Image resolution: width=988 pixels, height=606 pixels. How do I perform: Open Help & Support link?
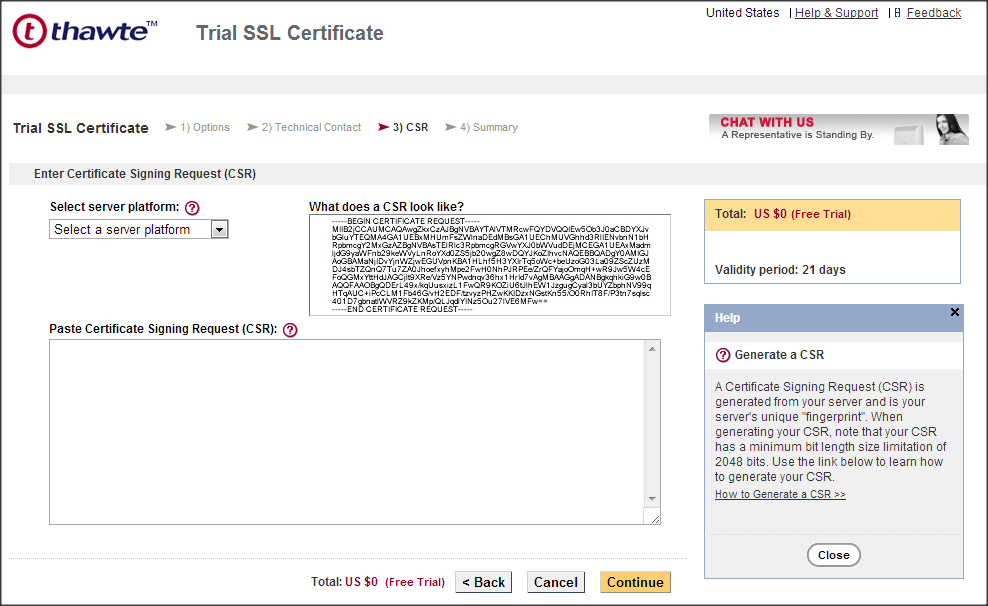tap(836, 13)
